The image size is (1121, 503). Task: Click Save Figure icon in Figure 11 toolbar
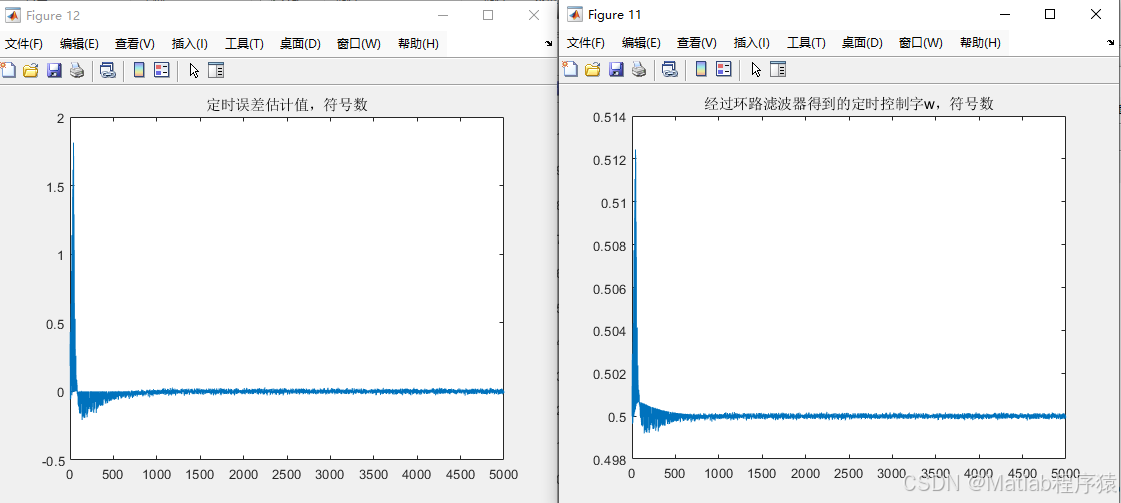click(x=616, y=69)
